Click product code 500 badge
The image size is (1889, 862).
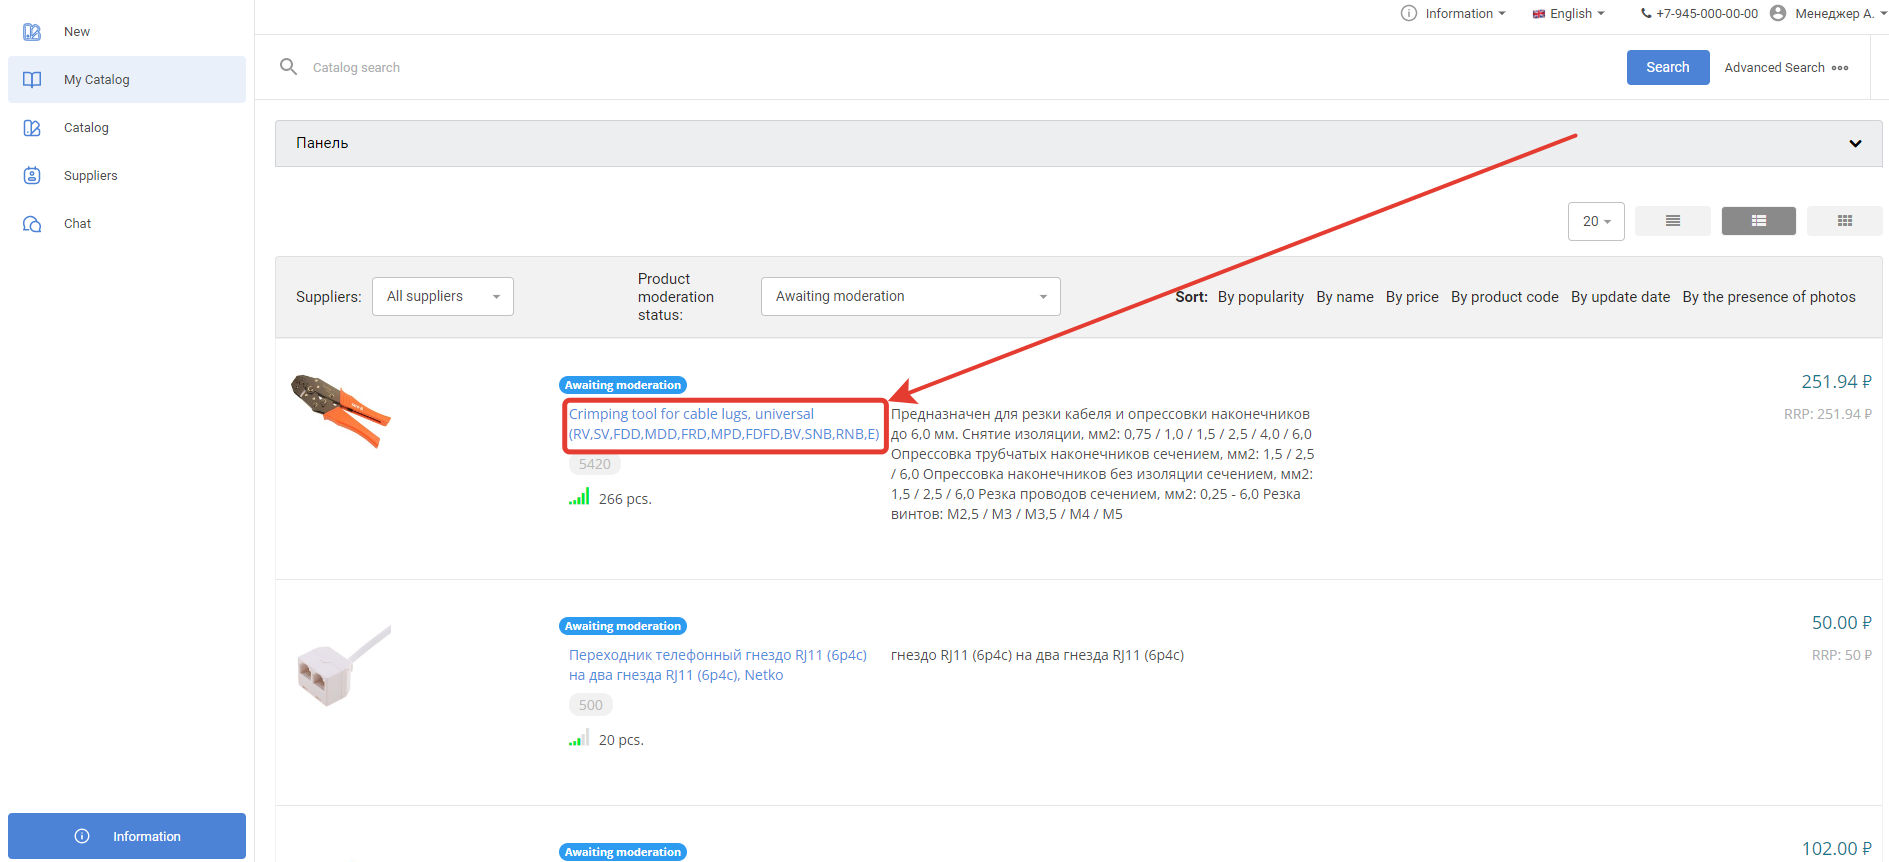pyautogui.click(x=591, y=705)
